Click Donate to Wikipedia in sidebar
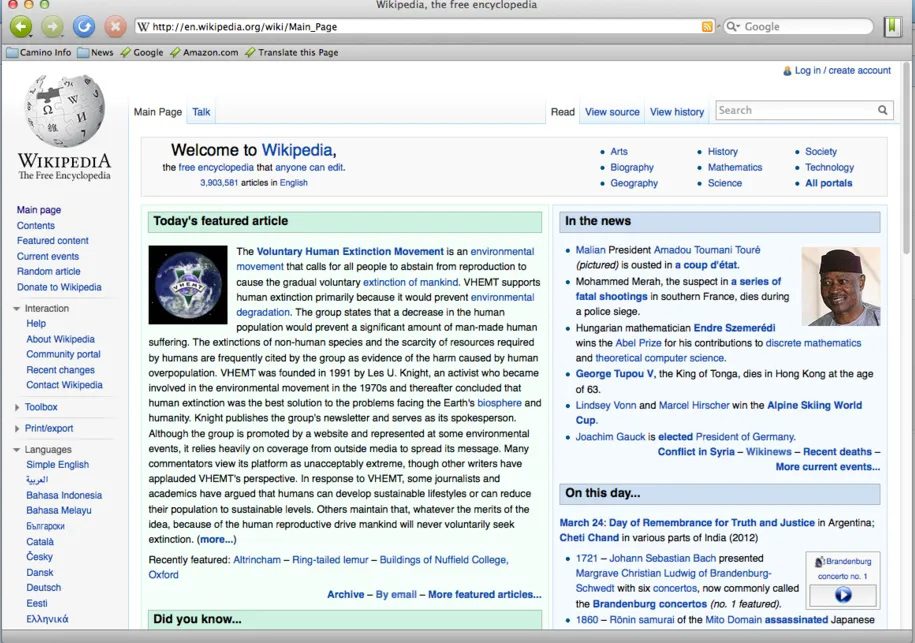This screenshot has height=643, width=915. (59, 287)
